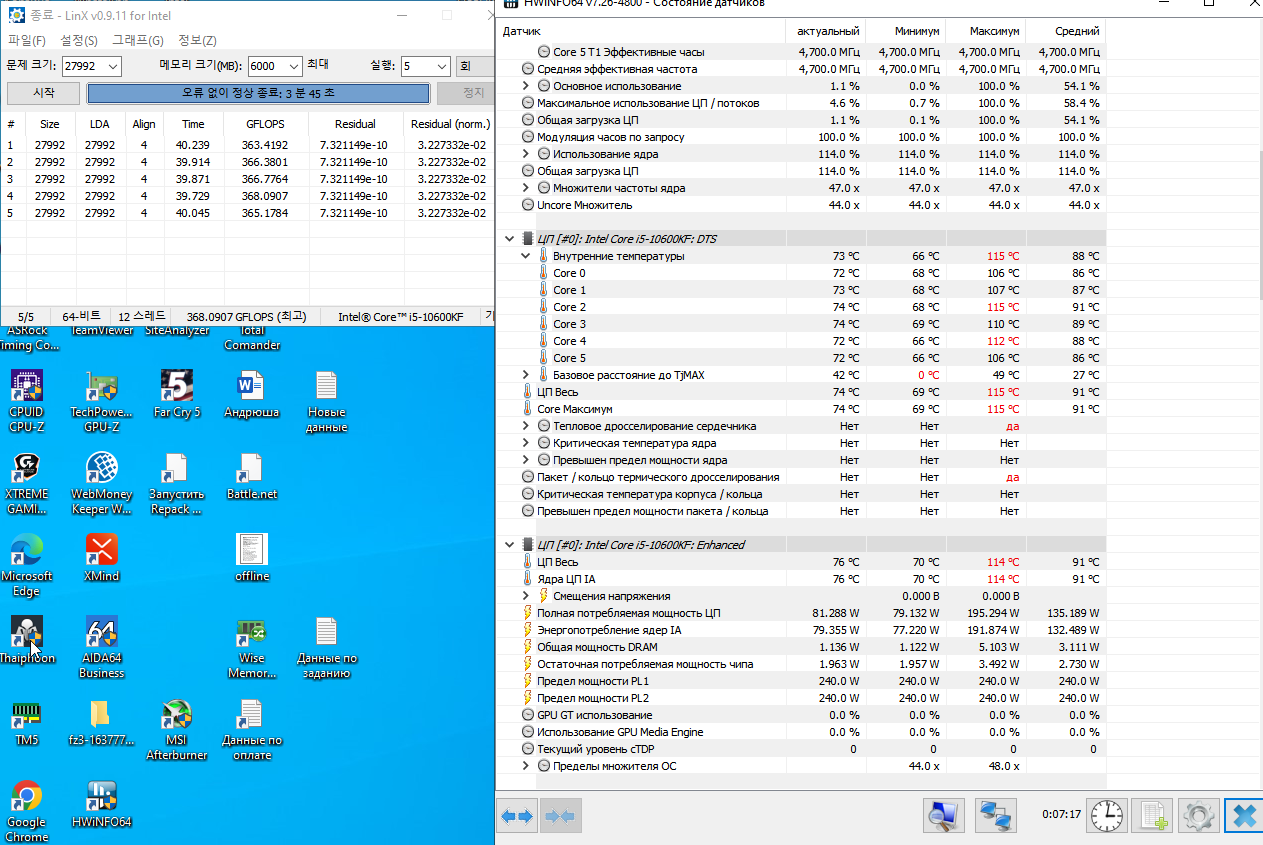This screenshot has width=1263, height=845.
Task: Select the MSI Afterburner desktop icon
Action: [177, 729]
